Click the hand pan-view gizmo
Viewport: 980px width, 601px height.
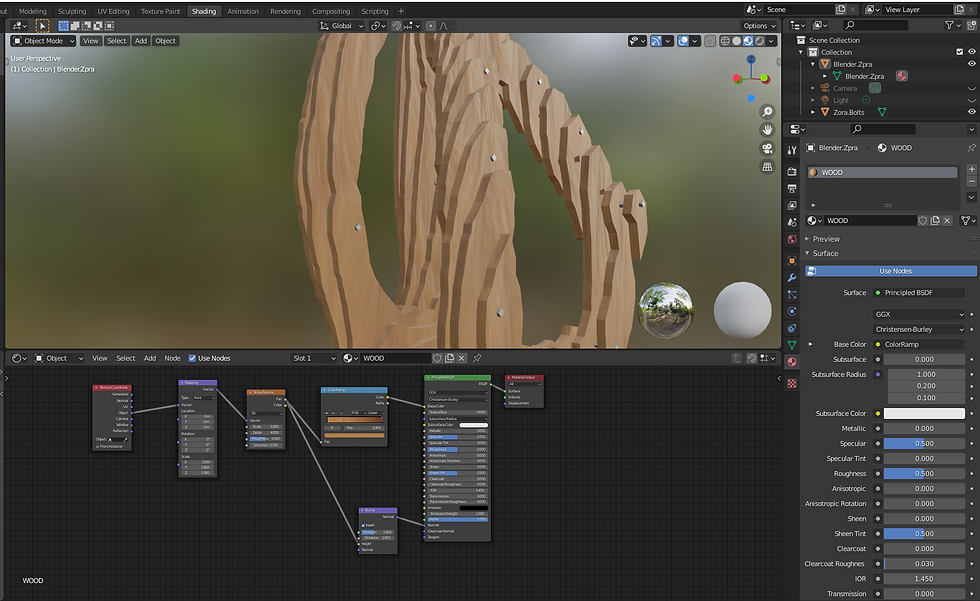pos(767,130)
